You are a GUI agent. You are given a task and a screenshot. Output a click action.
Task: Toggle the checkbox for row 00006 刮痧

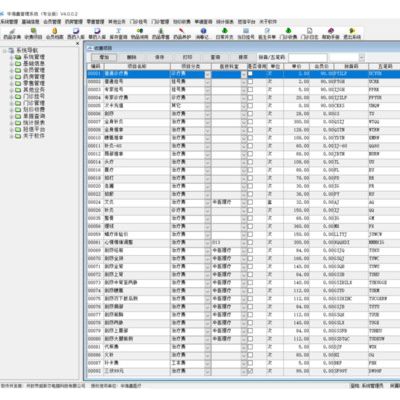tap(250, 114)
